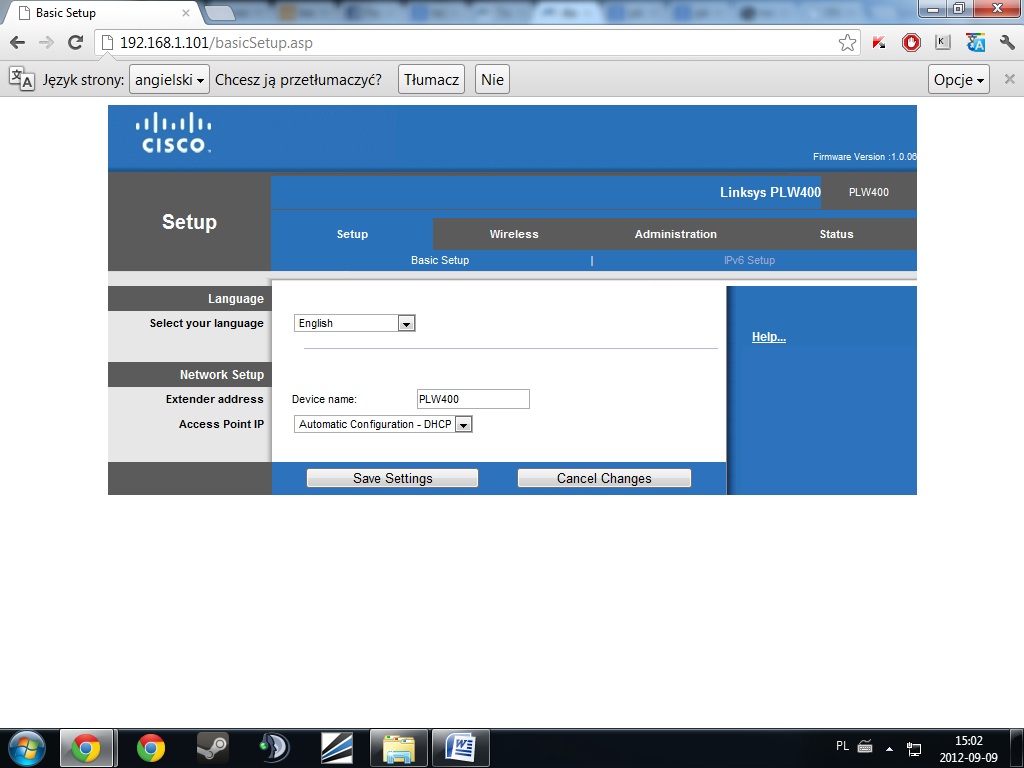The image size is (1024, 768).
Task: Click the translate bar language icon
Action: 21,79
